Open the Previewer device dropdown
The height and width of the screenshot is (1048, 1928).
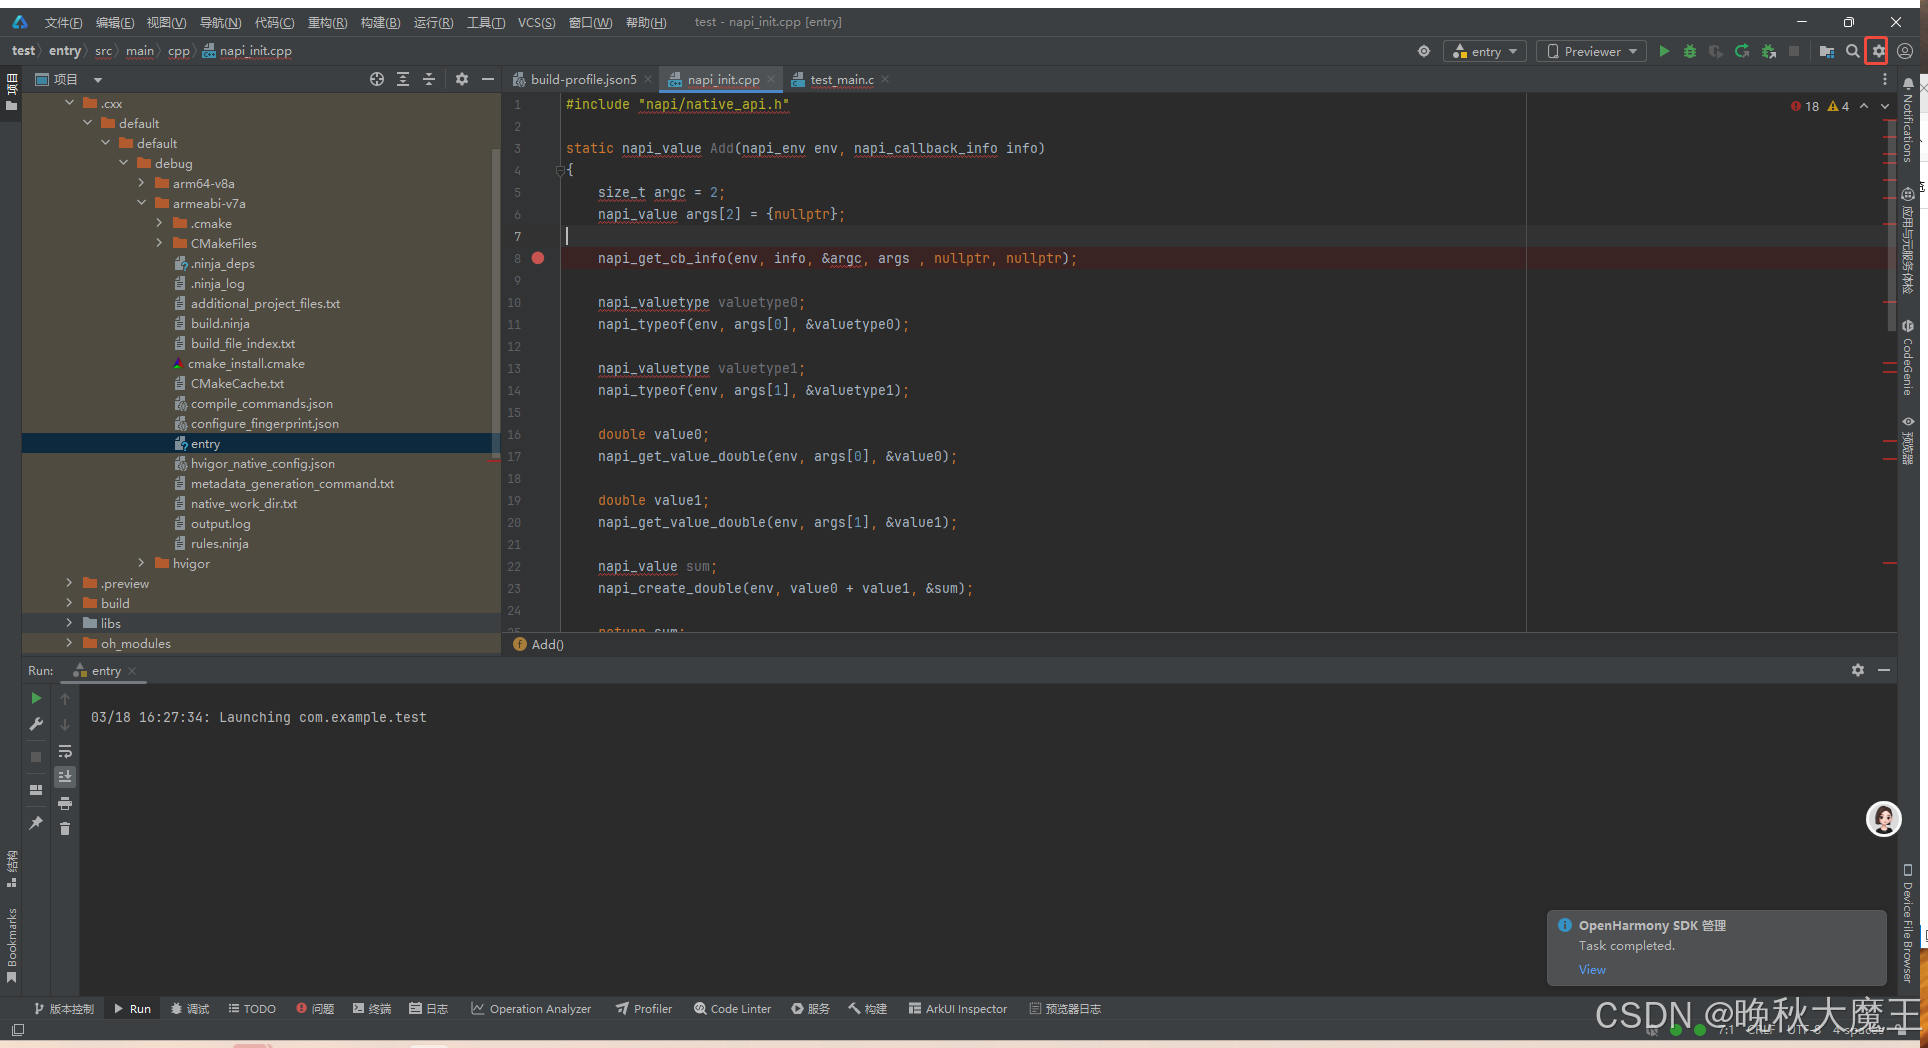(x=1592, y=51)
